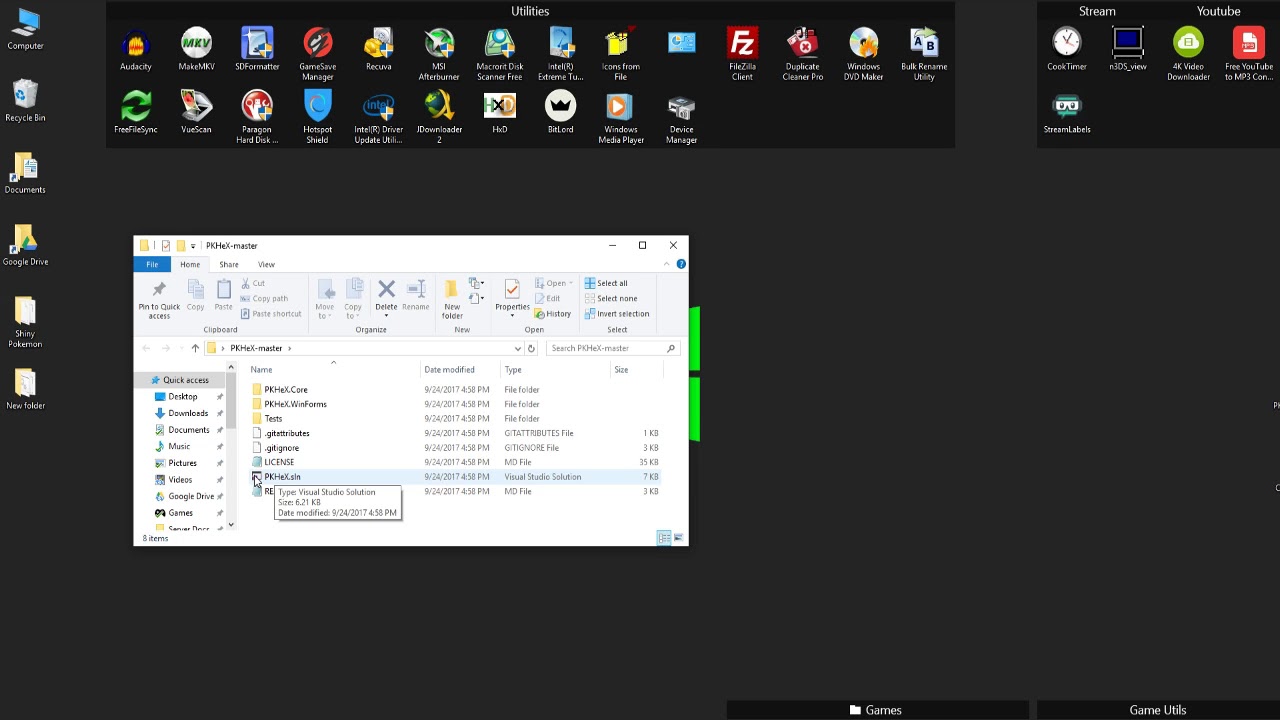
Task: Open Explorer help icon
Action: point(681,264)
